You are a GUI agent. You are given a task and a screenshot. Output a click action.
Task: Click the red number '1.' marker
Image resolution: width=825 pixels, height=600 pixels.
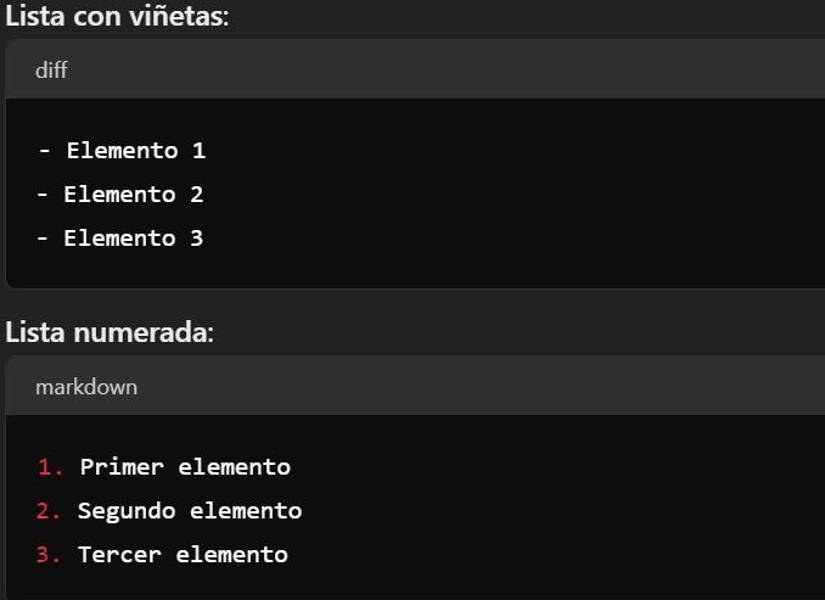pos(50,467)
